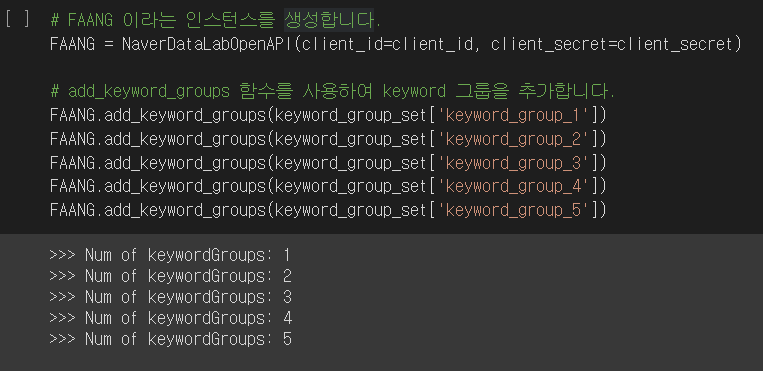Place cursor on 'keyword_group_3' code line
This screenshot has width=763, height=371.
[328, 163]
